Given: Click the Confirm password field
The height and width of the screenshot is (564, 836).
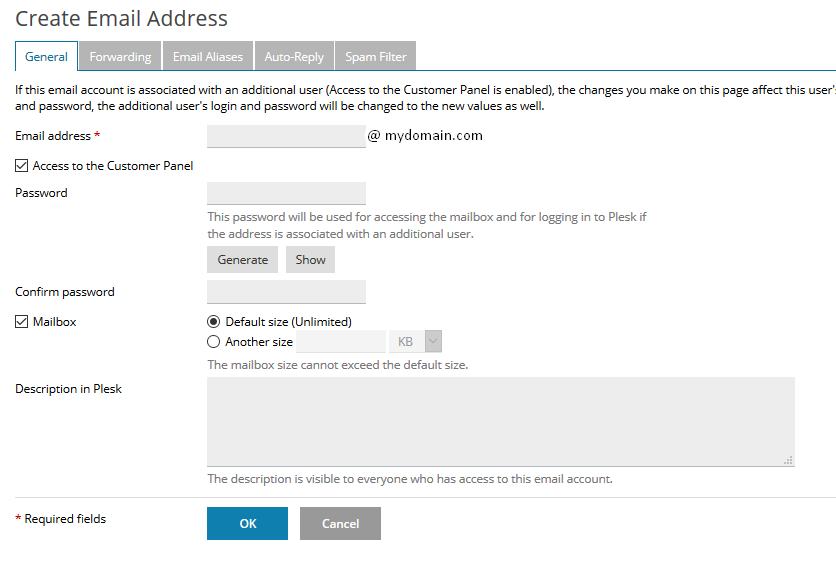Looking at the screenshot, I should tap(286, 292).
